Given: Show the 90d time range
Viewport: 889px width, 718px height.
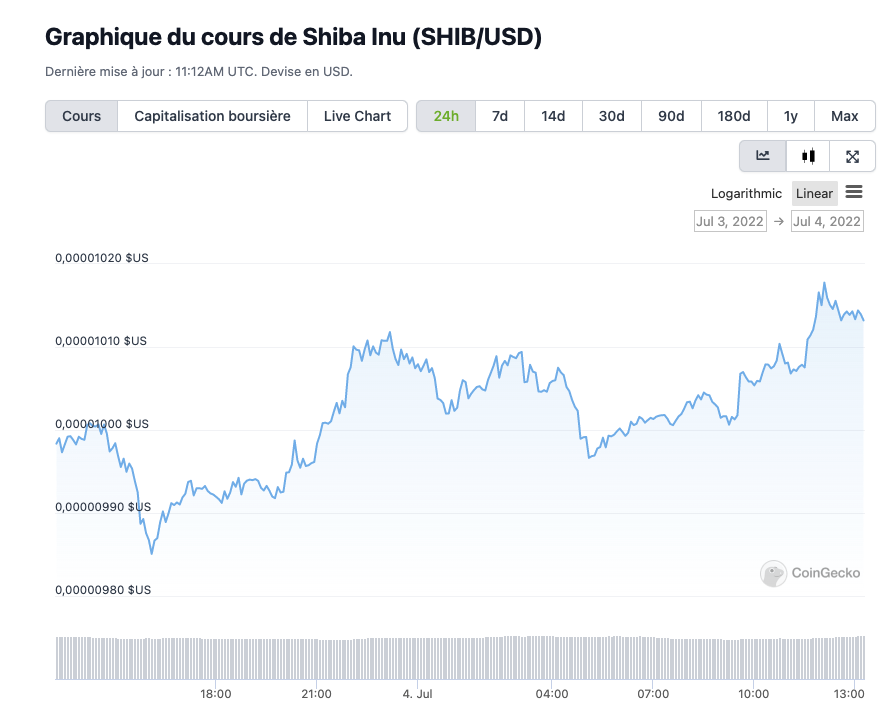Looking at the screenshot, I should pyautogui.click(x=671, y=116).
